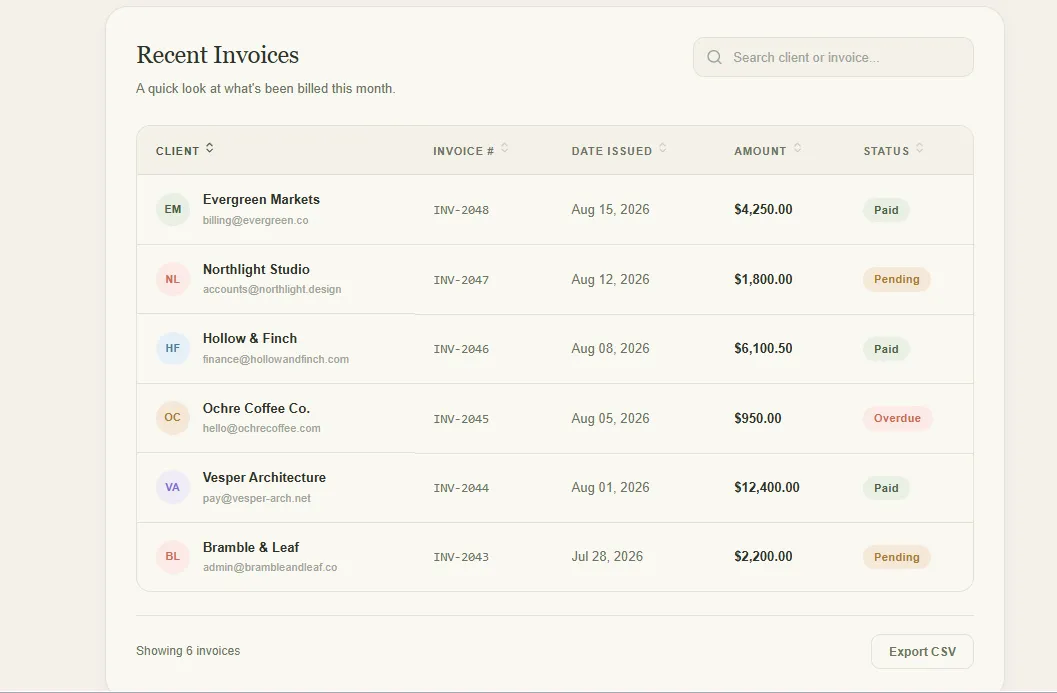Click the BL avatar for Bramble & Leaf
1057x693 pixels.
coord(173,557)
